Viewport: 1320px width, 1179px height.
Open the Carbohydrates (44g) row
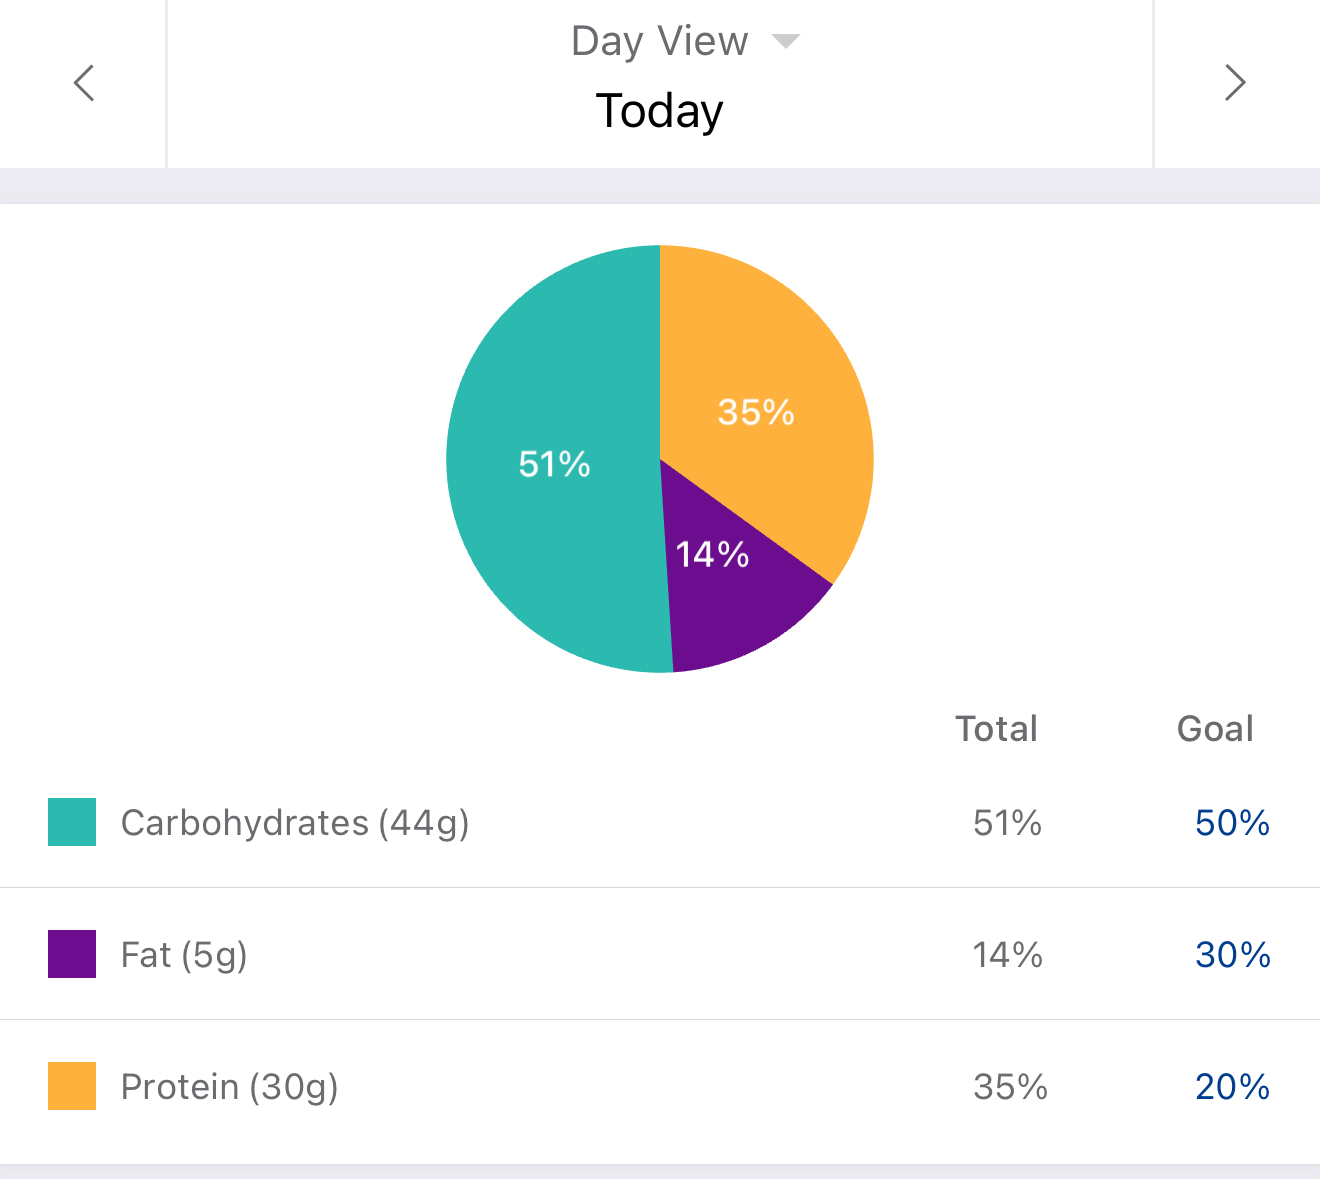(x=295, y=823)
